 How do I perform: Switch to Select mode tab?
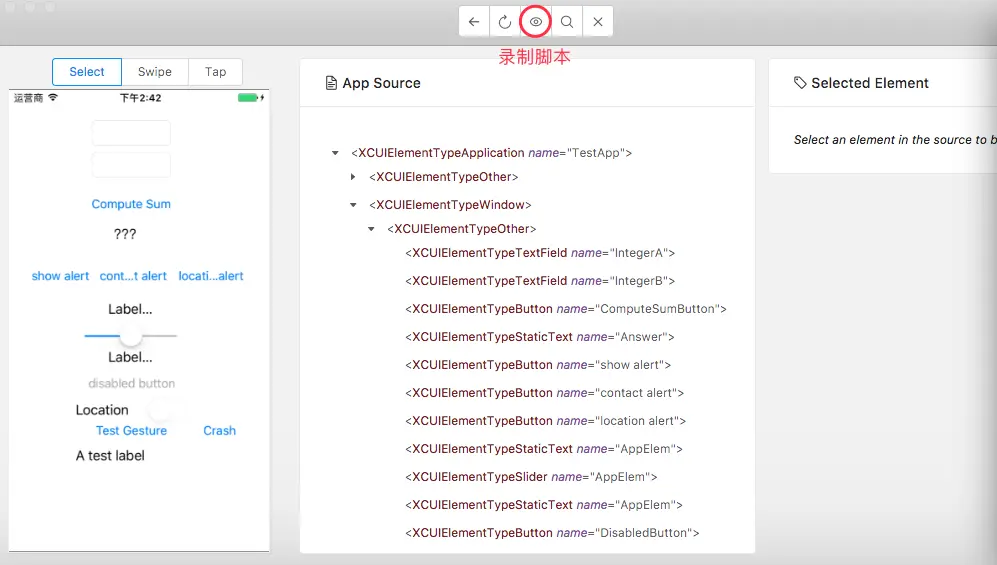click(x=86, y=72)
